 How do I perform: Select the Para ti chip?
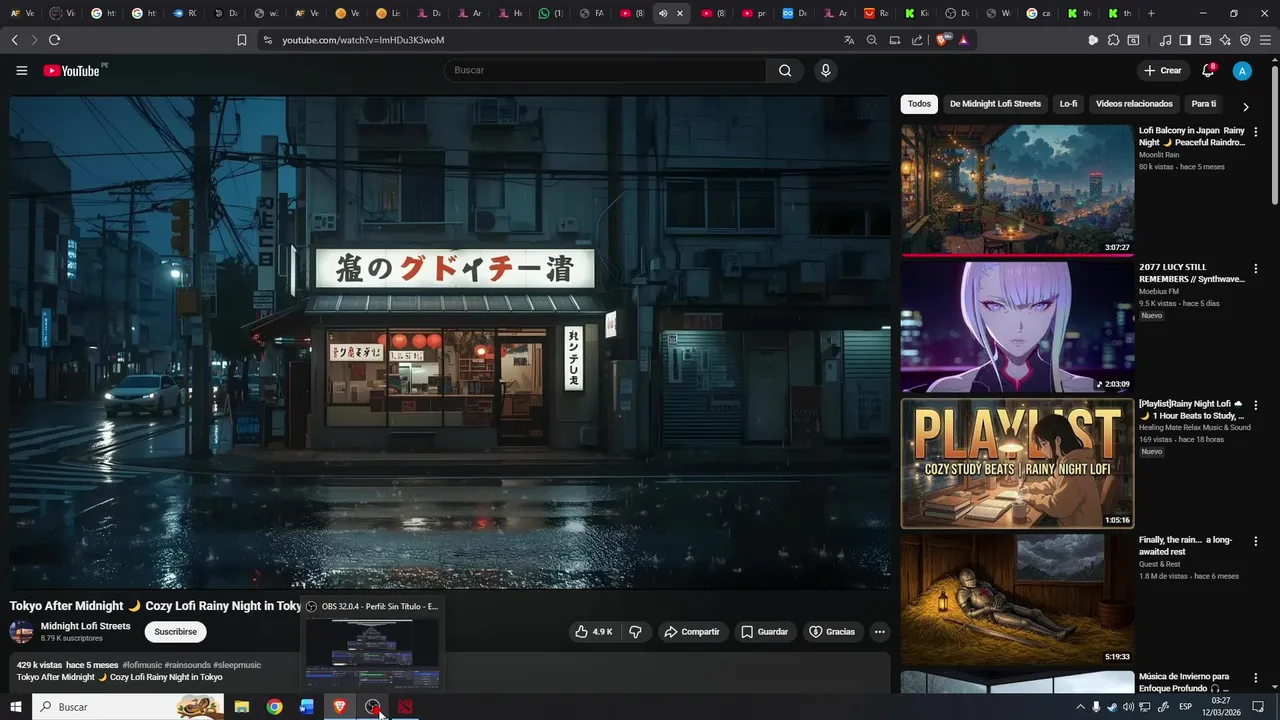[1204, 104]
